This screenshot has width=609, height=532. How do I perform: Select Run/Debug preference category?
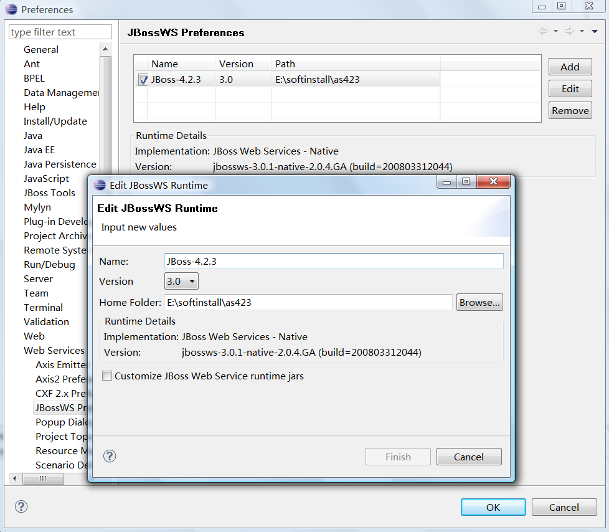coord(49,265)
